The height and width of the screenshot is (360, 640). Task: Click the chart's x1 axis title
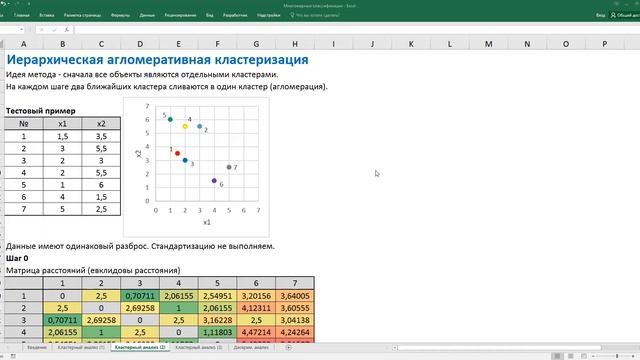pos(207,222)
